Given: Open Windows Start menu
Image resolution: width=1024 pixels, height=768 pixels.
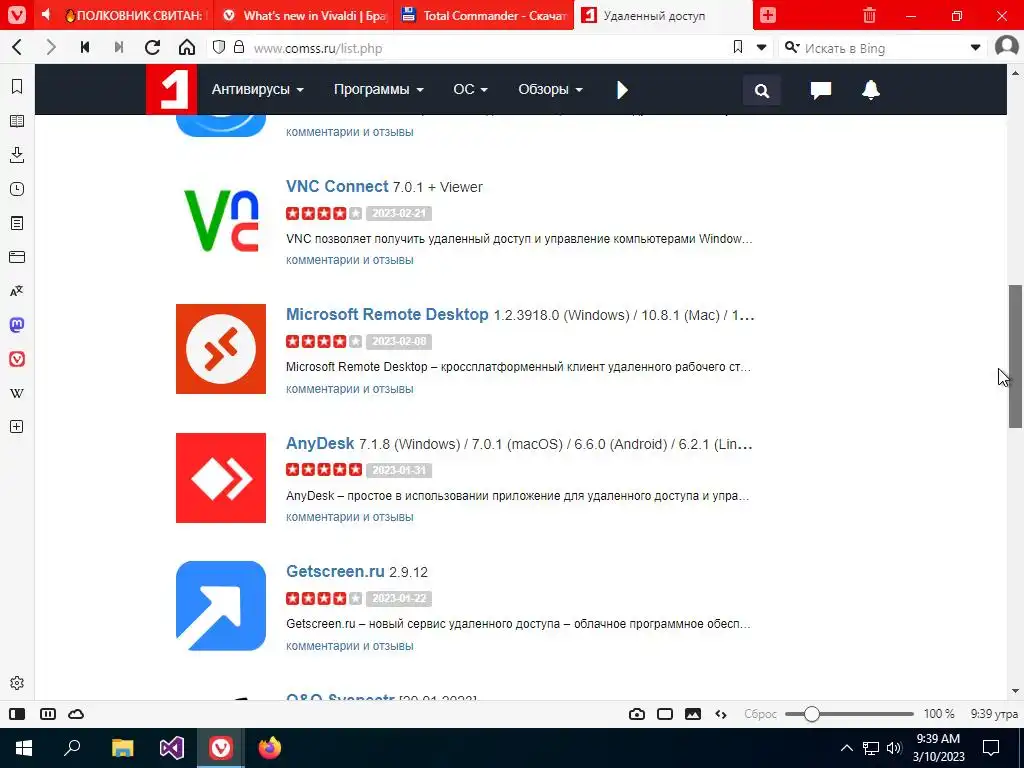Looking at the screenshot, I should coord(24,748).
